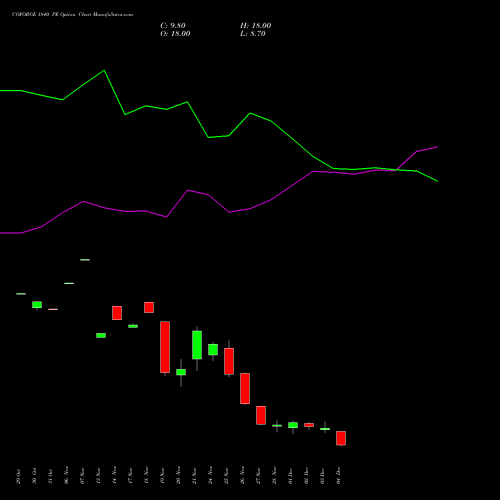Select the 19 Nov date label
This screenshot has width=500, height=500.
162,475
